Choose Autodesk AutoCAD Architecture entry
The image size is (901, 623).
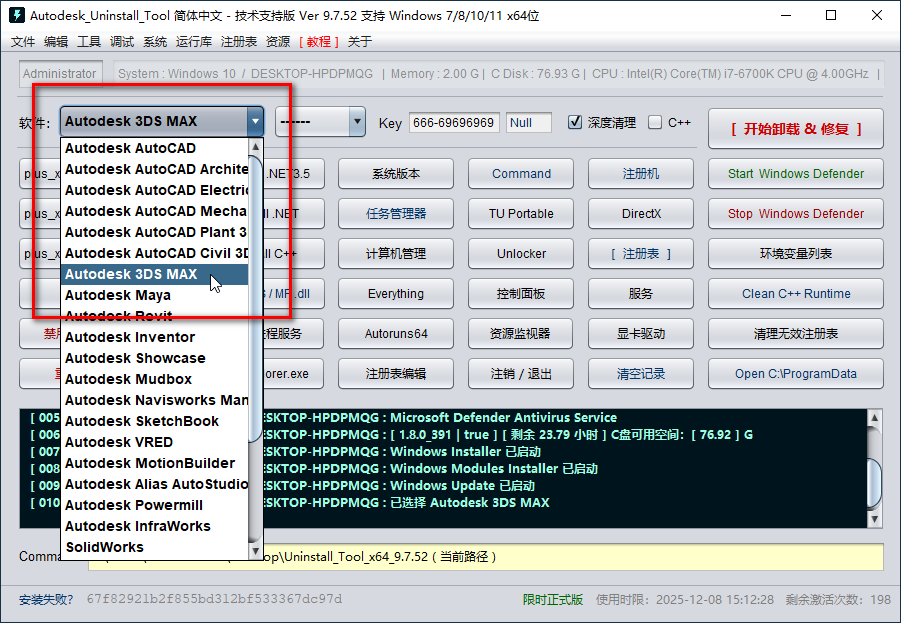pyautogui.click(x=155, y=169)
